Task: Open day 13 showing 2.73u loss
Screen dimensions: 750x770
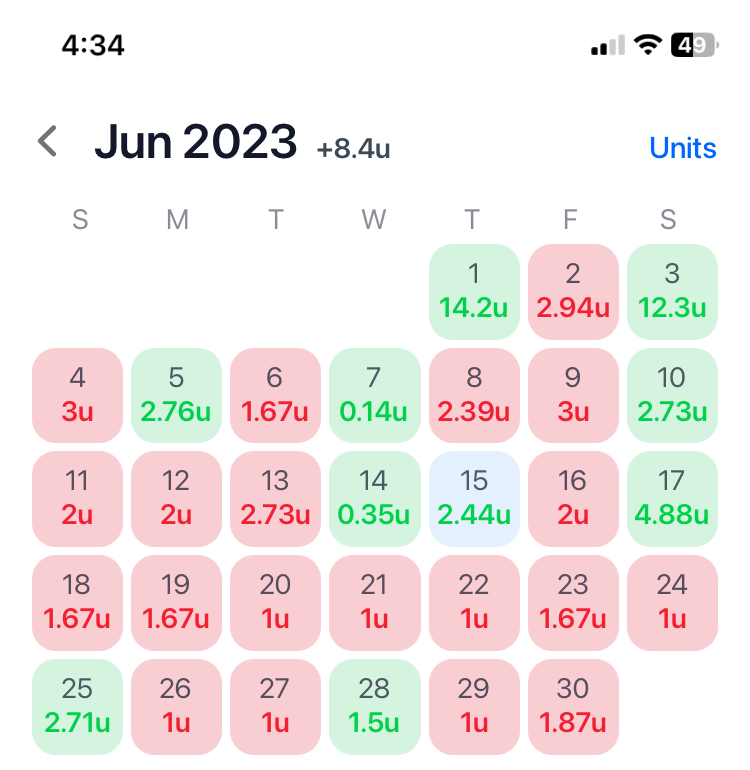Action: [x=275, y=498]
